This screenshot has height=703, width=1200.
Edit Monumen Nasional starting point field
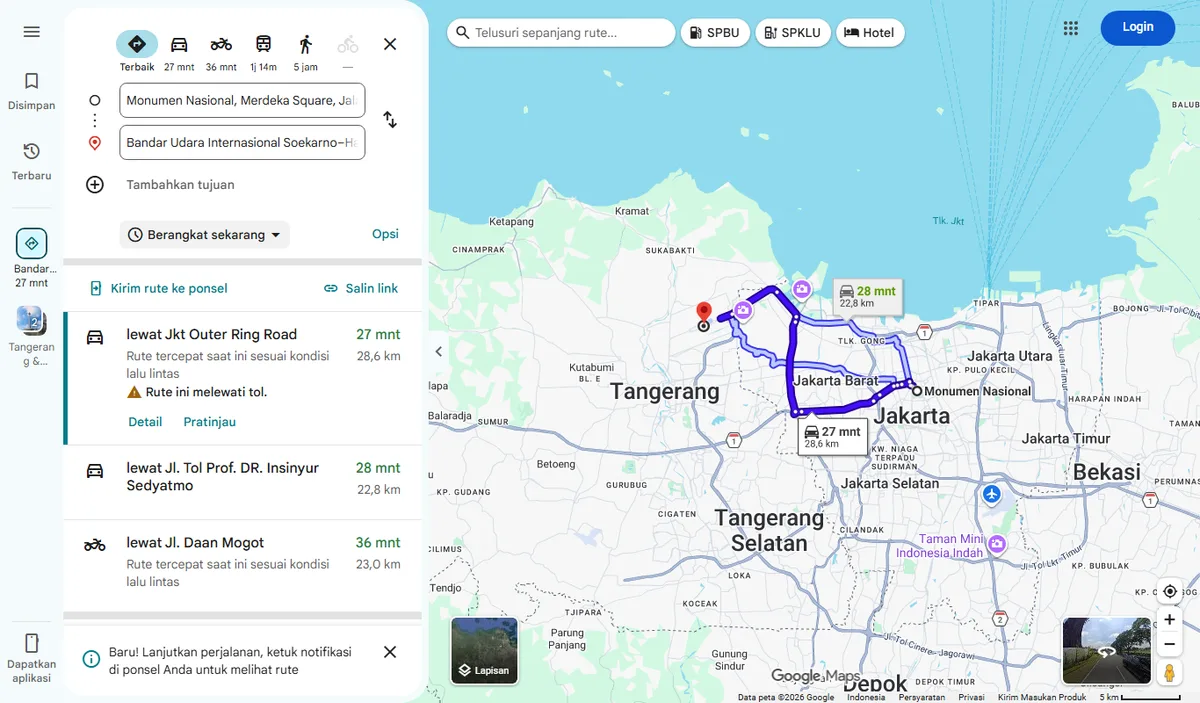(242, 100)
